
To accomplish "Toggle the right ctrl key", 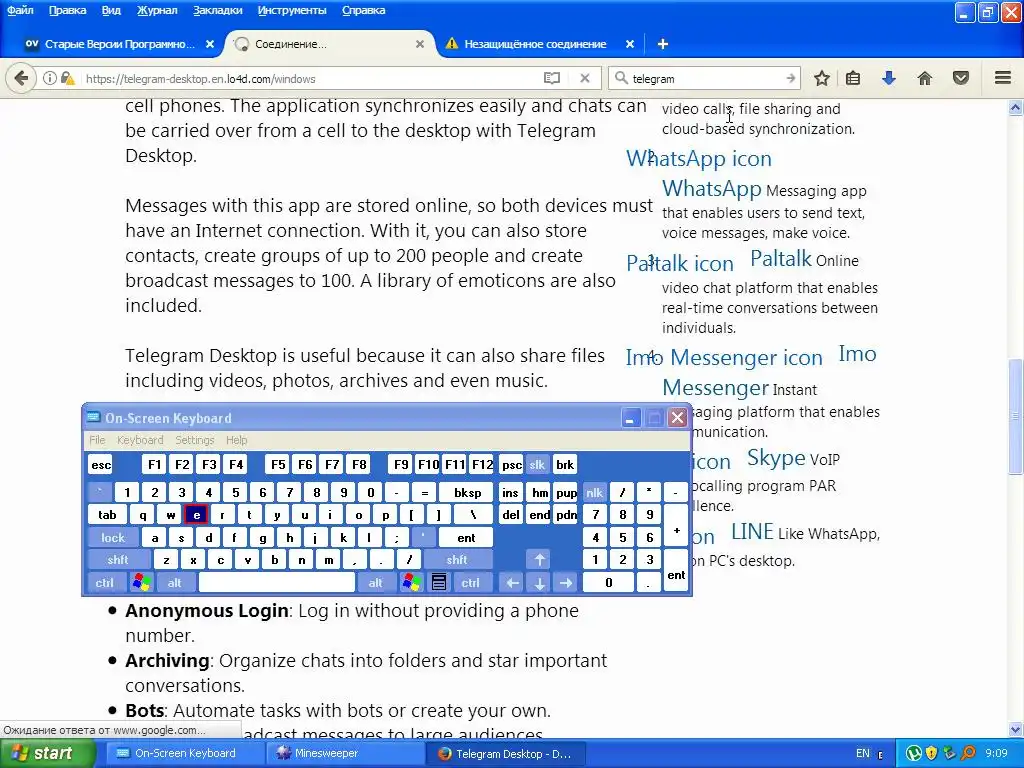I will tap(471, 583).
